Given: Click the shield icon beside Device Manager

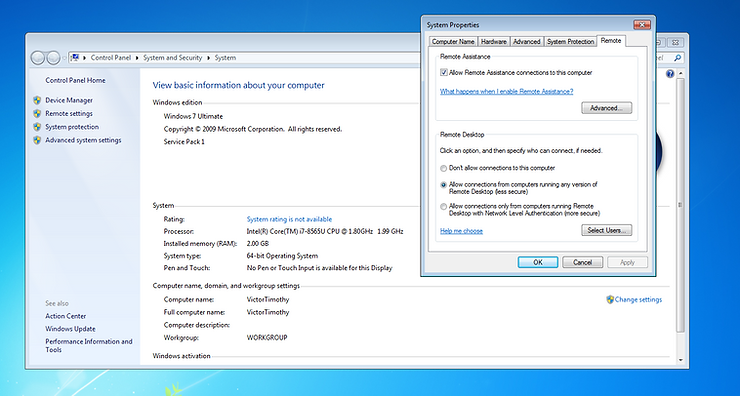Looking at the screenshot, I should tap(37, 100).
